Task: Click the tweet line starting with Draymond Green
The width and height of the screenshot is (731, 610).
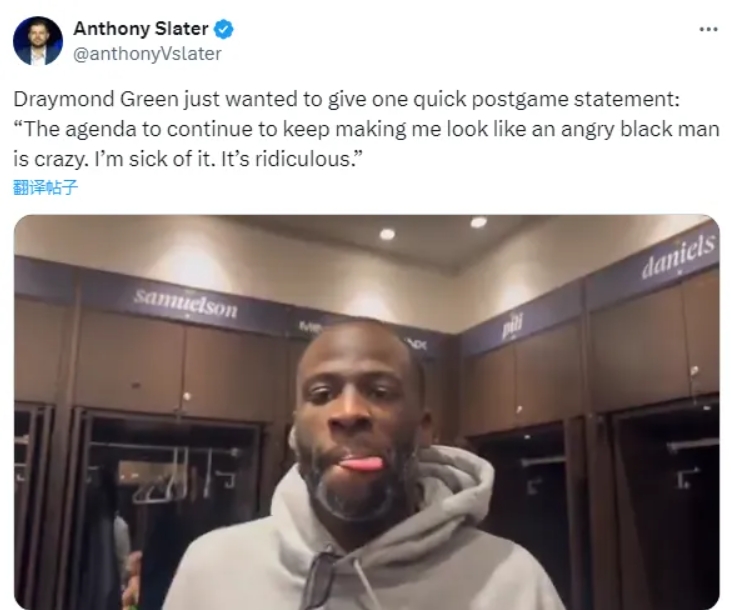Action: pyautogui.click(x=346, y=99)
